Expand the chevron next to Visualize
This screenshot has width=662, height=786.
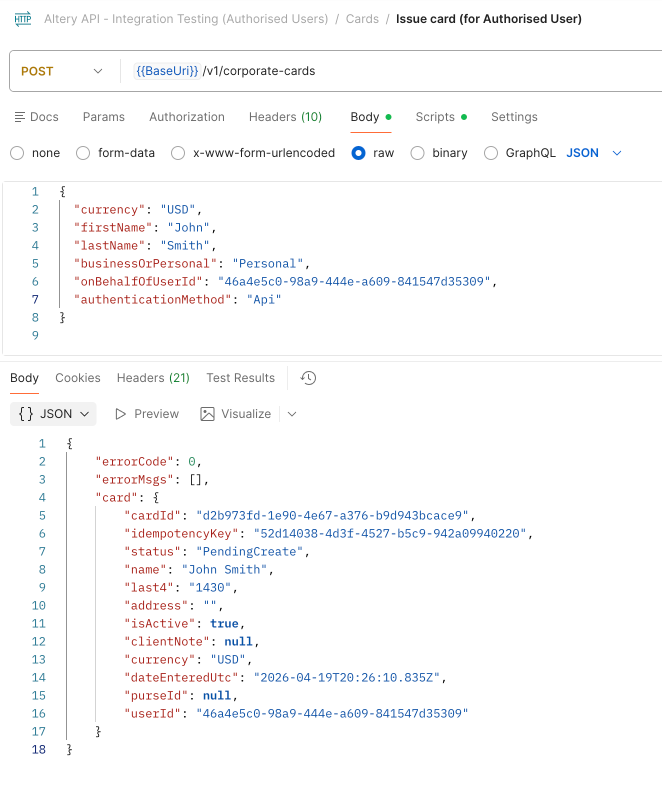click(x=292, y=414)
